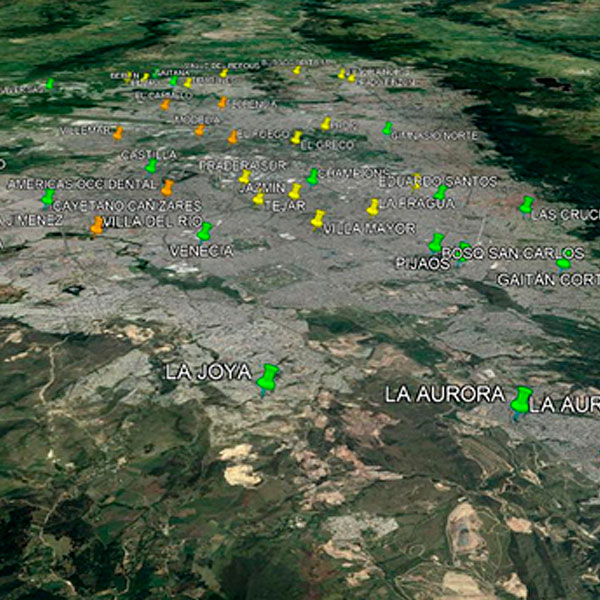Select the Villa Mayor yellow pushpin

click(x=318, y=218)
